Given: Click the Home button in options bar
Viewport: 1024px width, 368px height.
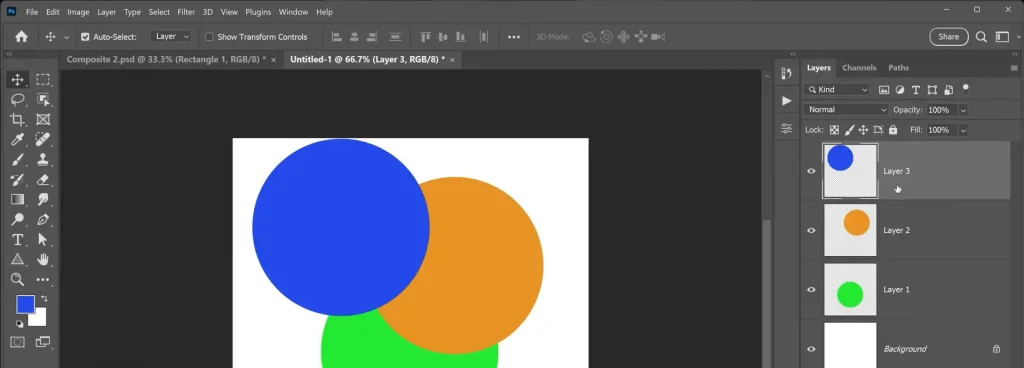Looking at the screenshot, I should pyautogui.click(x=22, y=37).
